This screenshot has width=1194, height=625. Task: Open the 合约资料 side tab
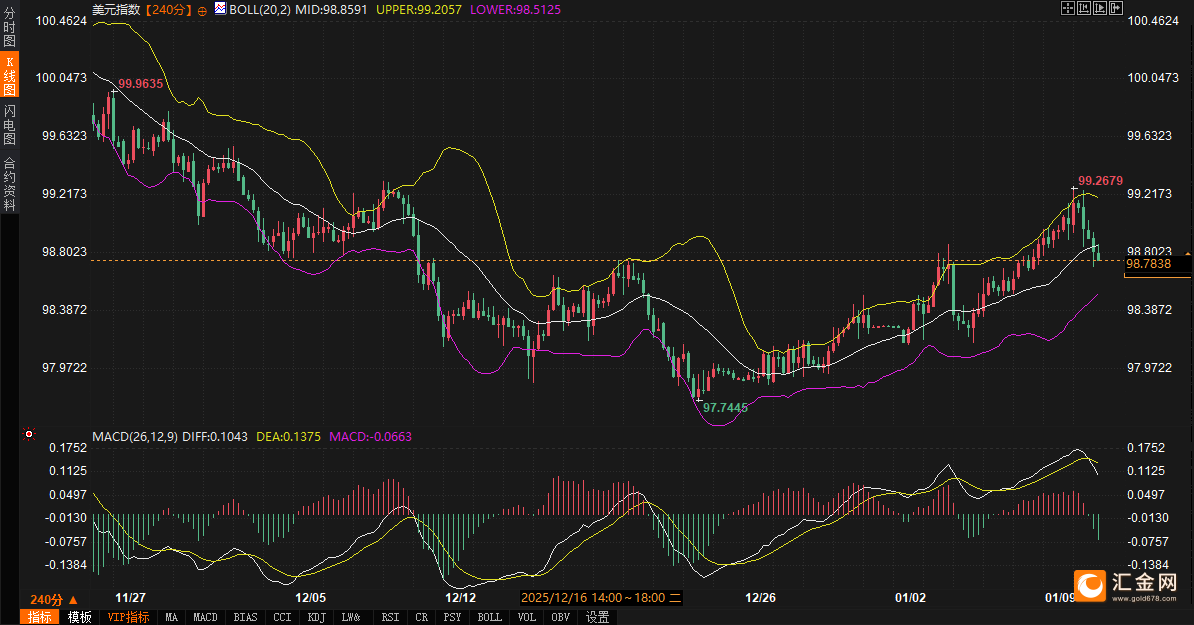pyautogui.click(x=10, y=184)
